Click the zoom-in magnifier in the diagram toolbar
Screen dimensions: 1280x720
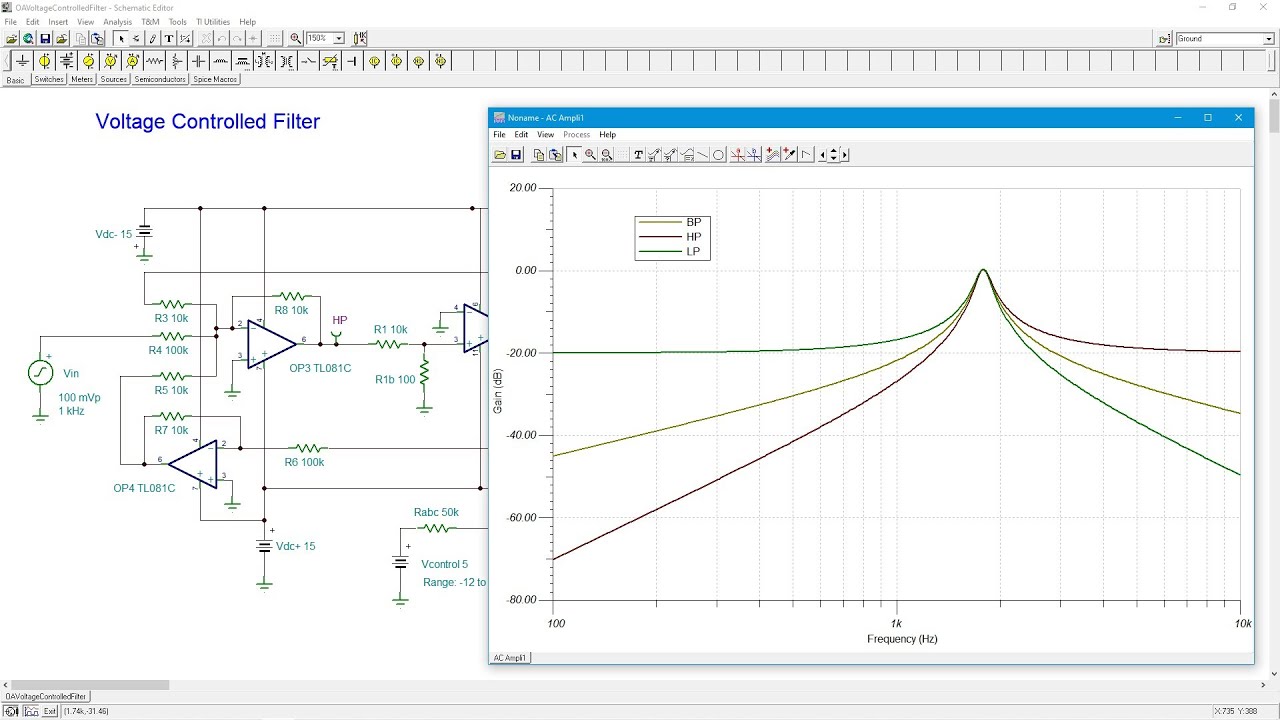[591, 155]
